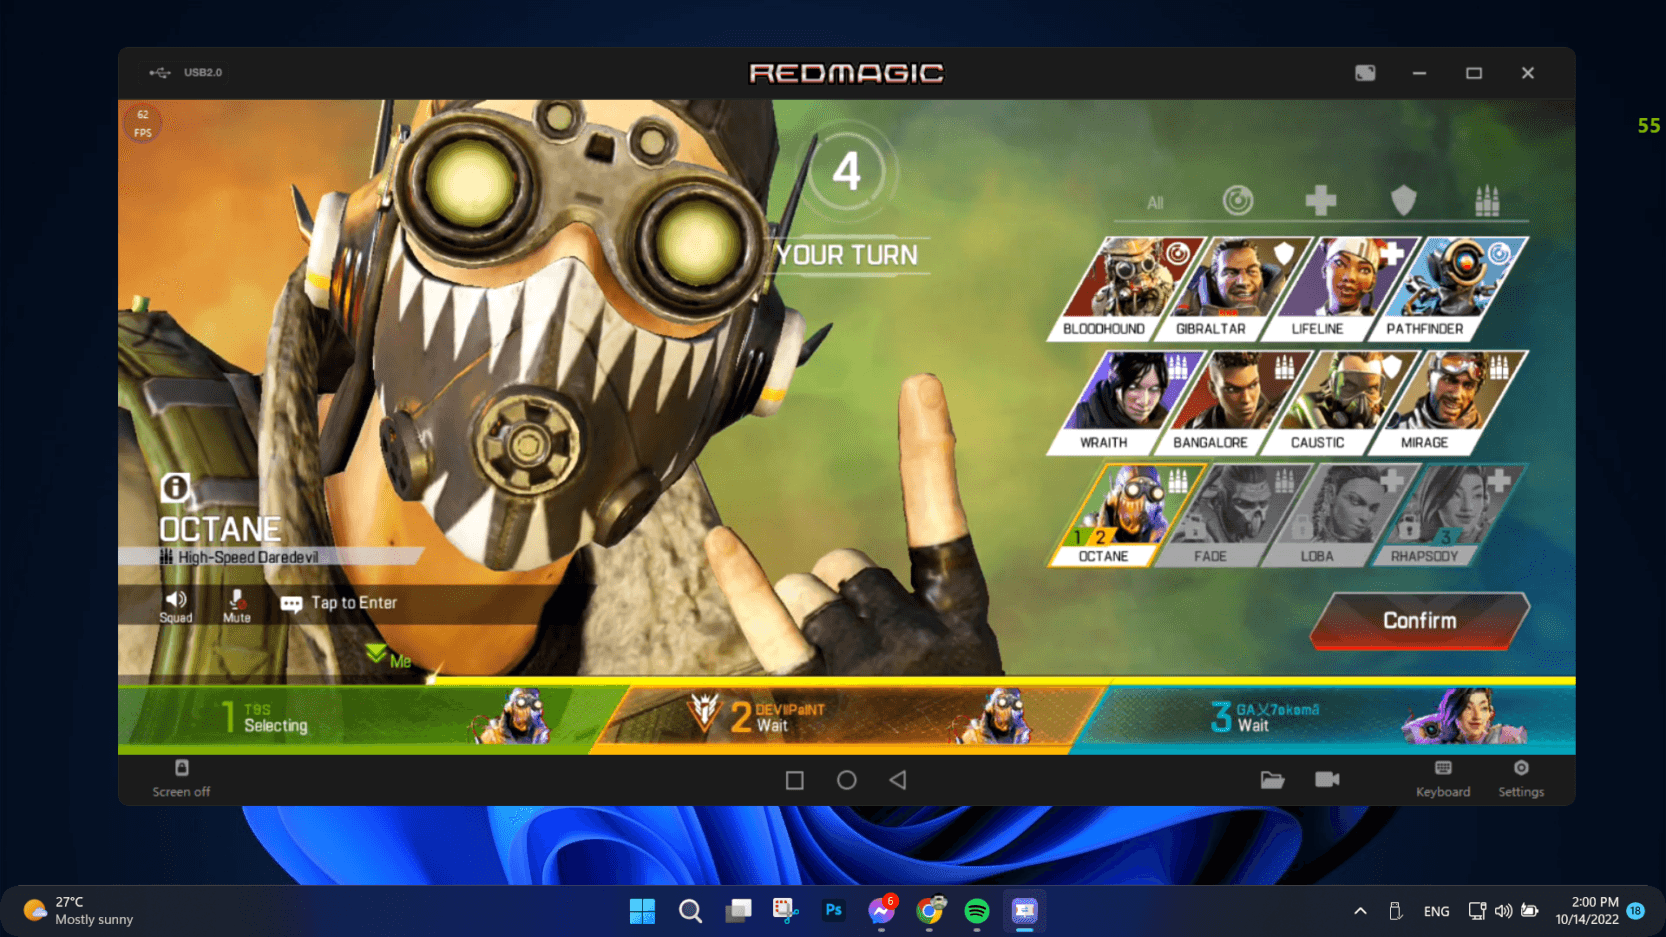Open Spotify from taskbar
1666x937 pixels.
tap(977, 911)
